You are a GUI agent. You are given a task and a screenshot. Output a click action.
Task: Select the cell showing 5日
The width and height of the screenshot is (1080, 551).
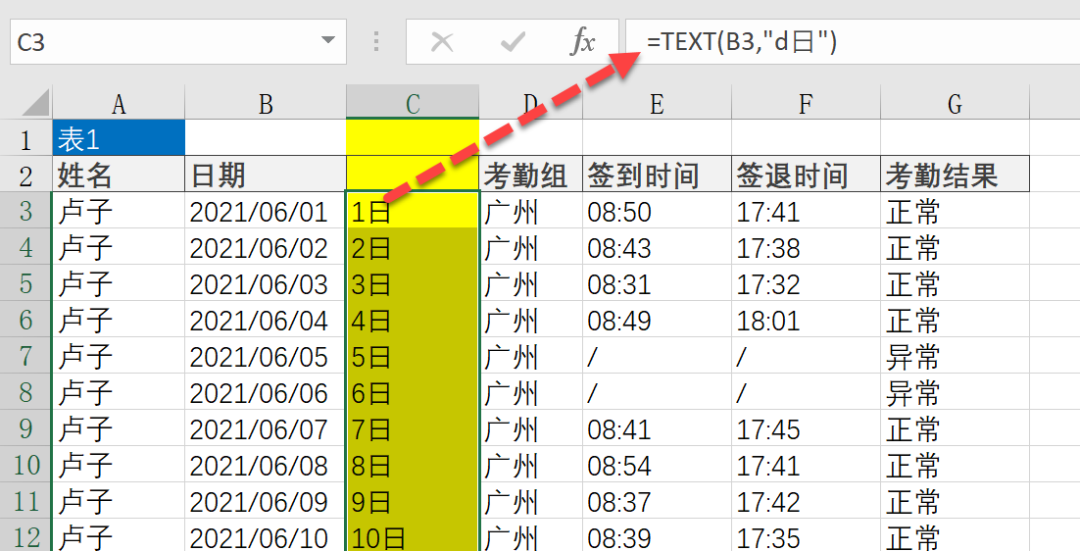tap(413, 356)
